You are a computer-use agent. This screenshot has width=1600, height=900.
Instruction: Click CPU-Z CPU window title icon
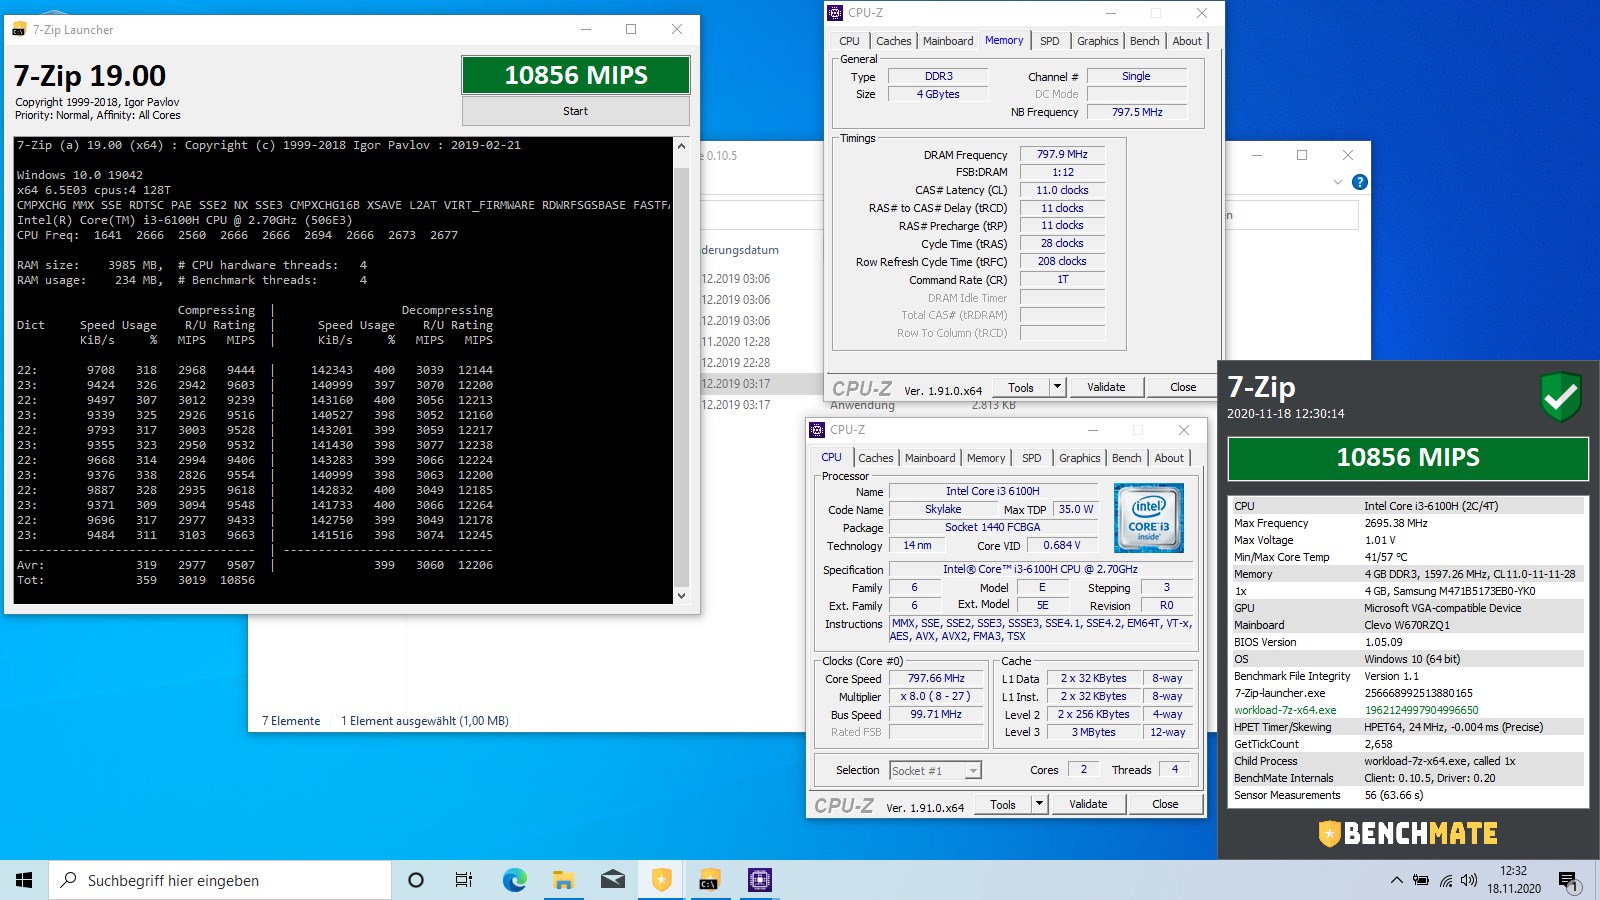coord(817,430)
